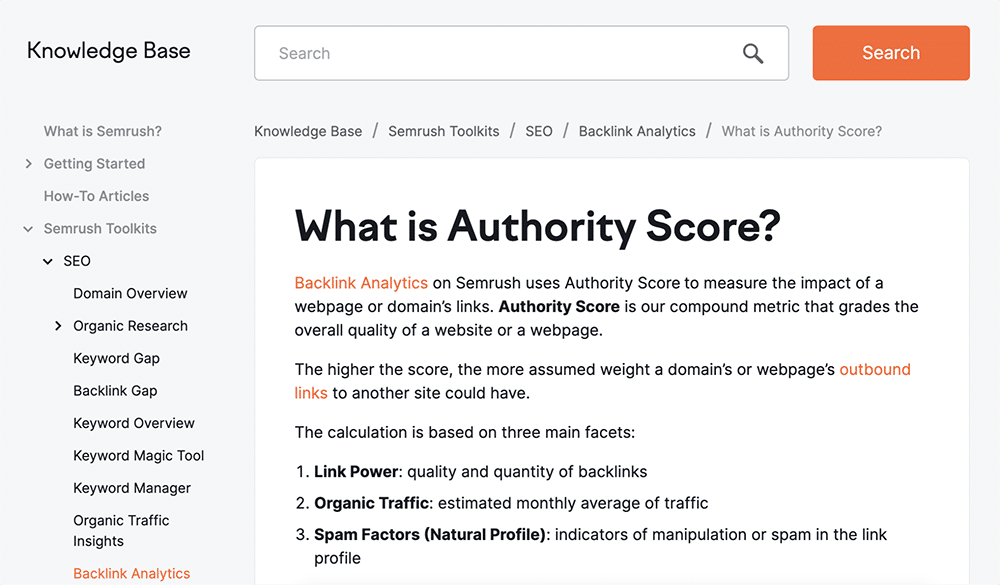1000x585 pixels.
Task: Collapse the Semrush Toolkits section chevron
Action: click(27, 228)
